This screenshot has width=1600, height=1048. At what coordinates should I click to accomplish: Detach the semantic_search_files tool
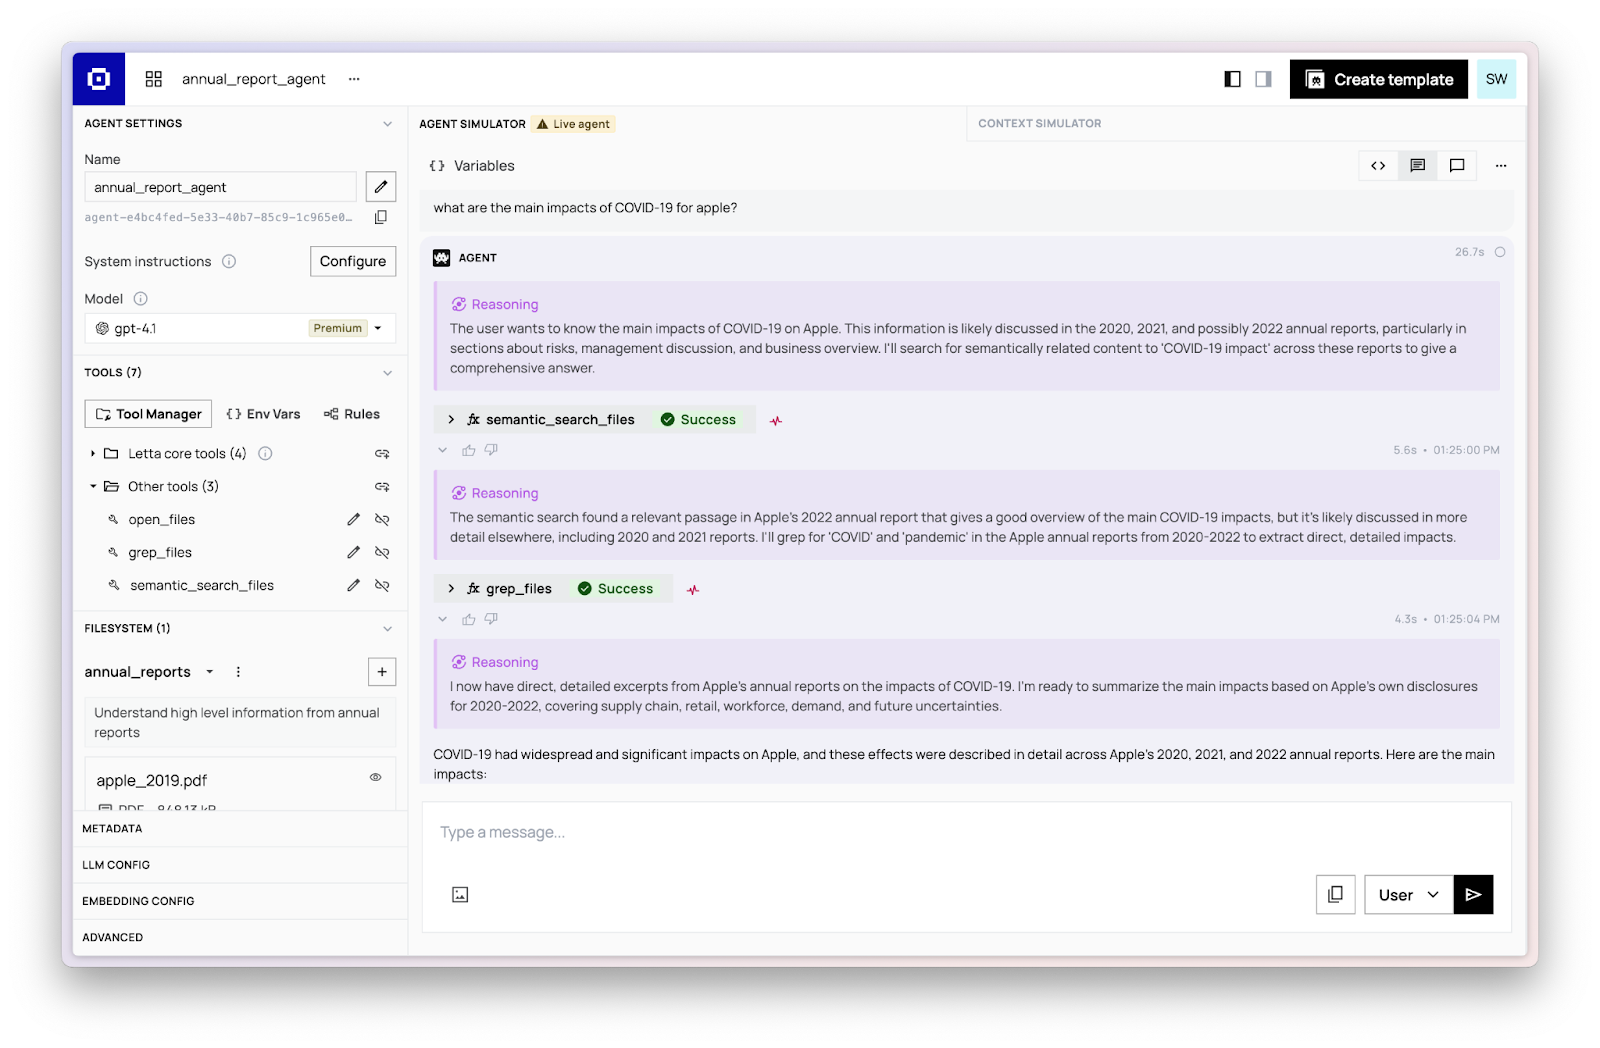pyautogui.click(x=382, y=586)
